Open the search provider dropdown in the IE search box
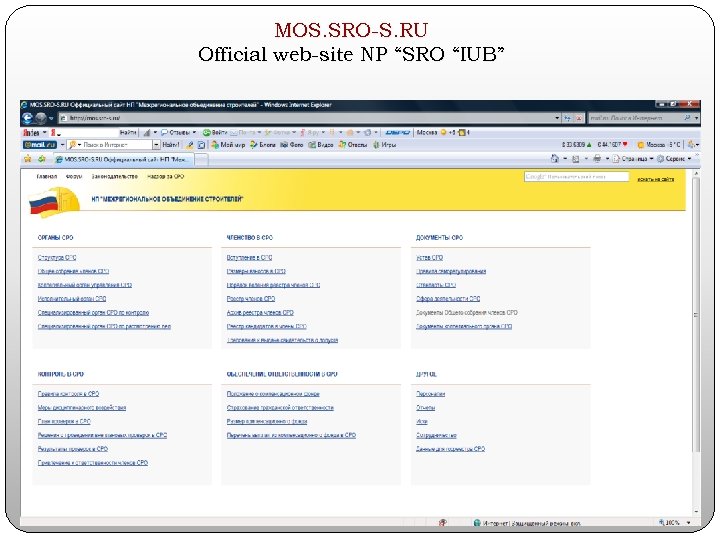The width and height of the screenshot is (720, 540). (696, 118)
